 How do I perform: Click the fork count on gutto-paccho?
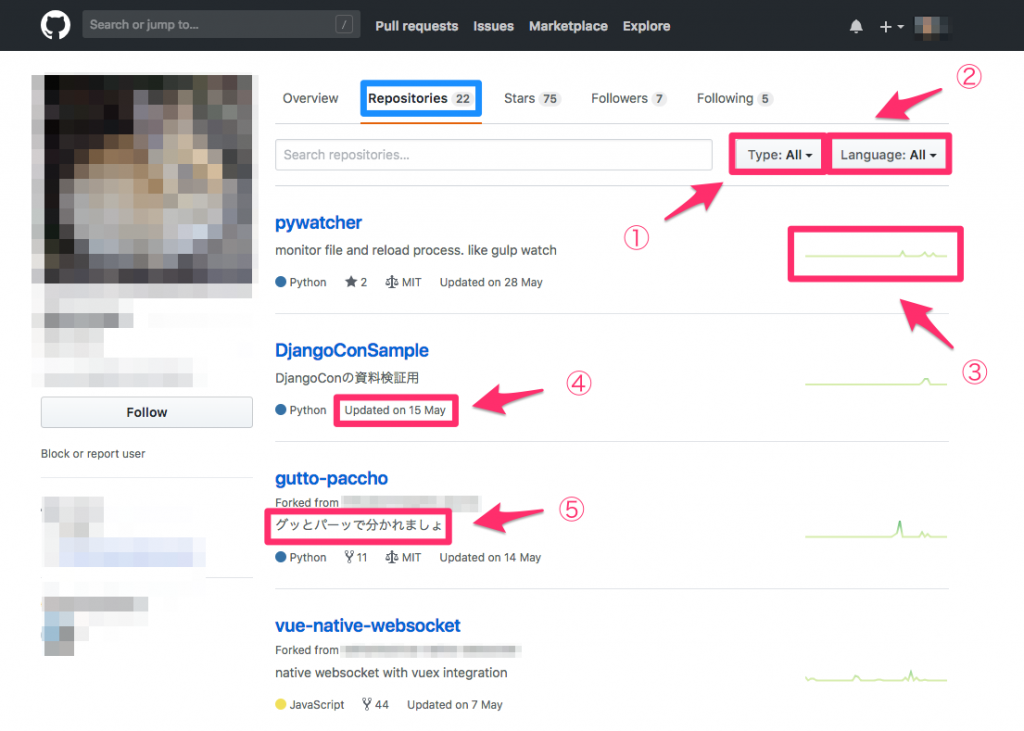tap(355, 557)
